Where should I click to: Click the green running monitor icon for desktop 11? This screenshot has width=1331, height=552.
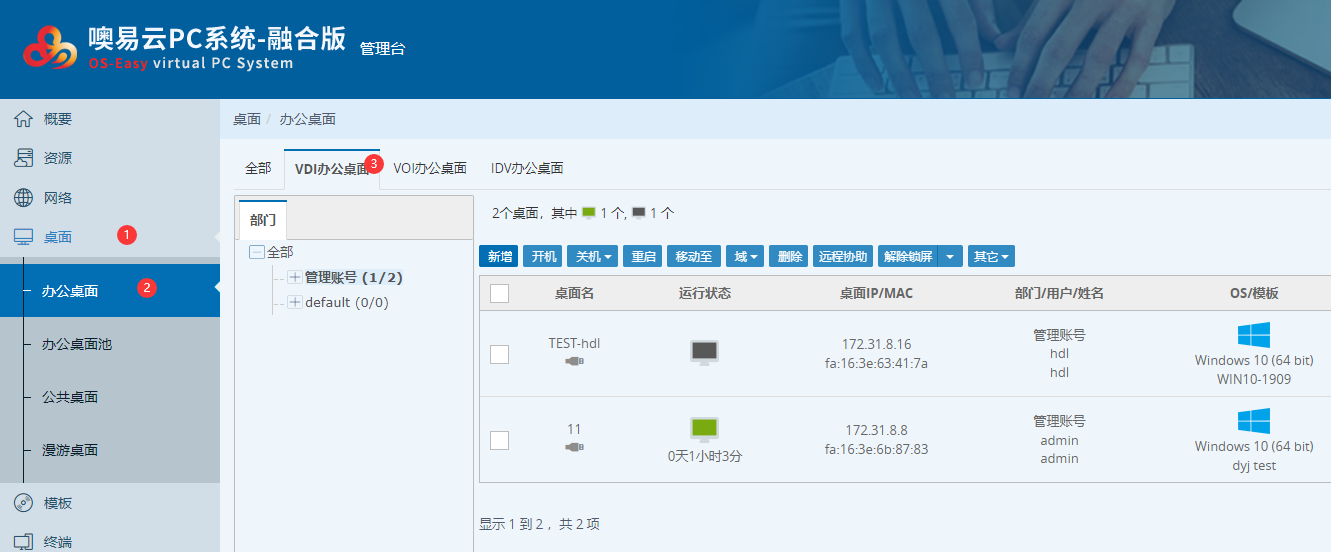point(705,429)
